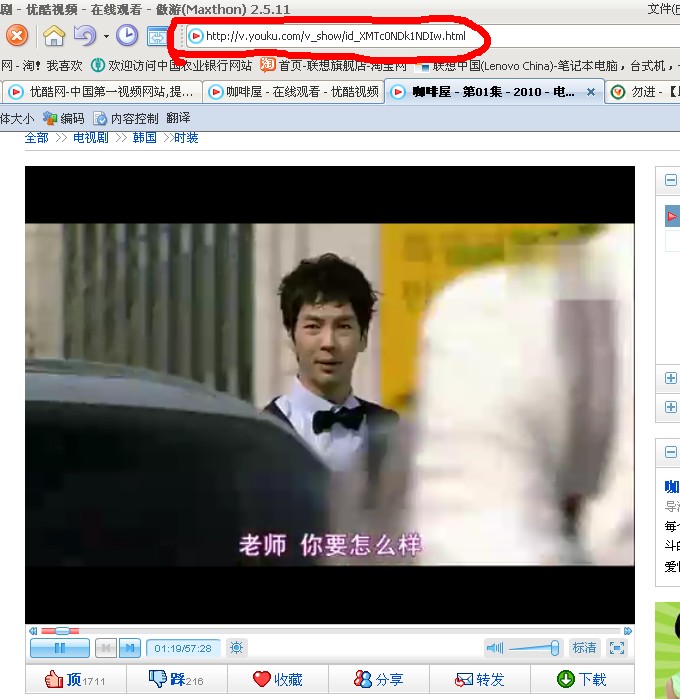Expand the upper plus panel in sidebar
Image resolution: width=680 pixels, height=699 pixels.
[671, 378]
